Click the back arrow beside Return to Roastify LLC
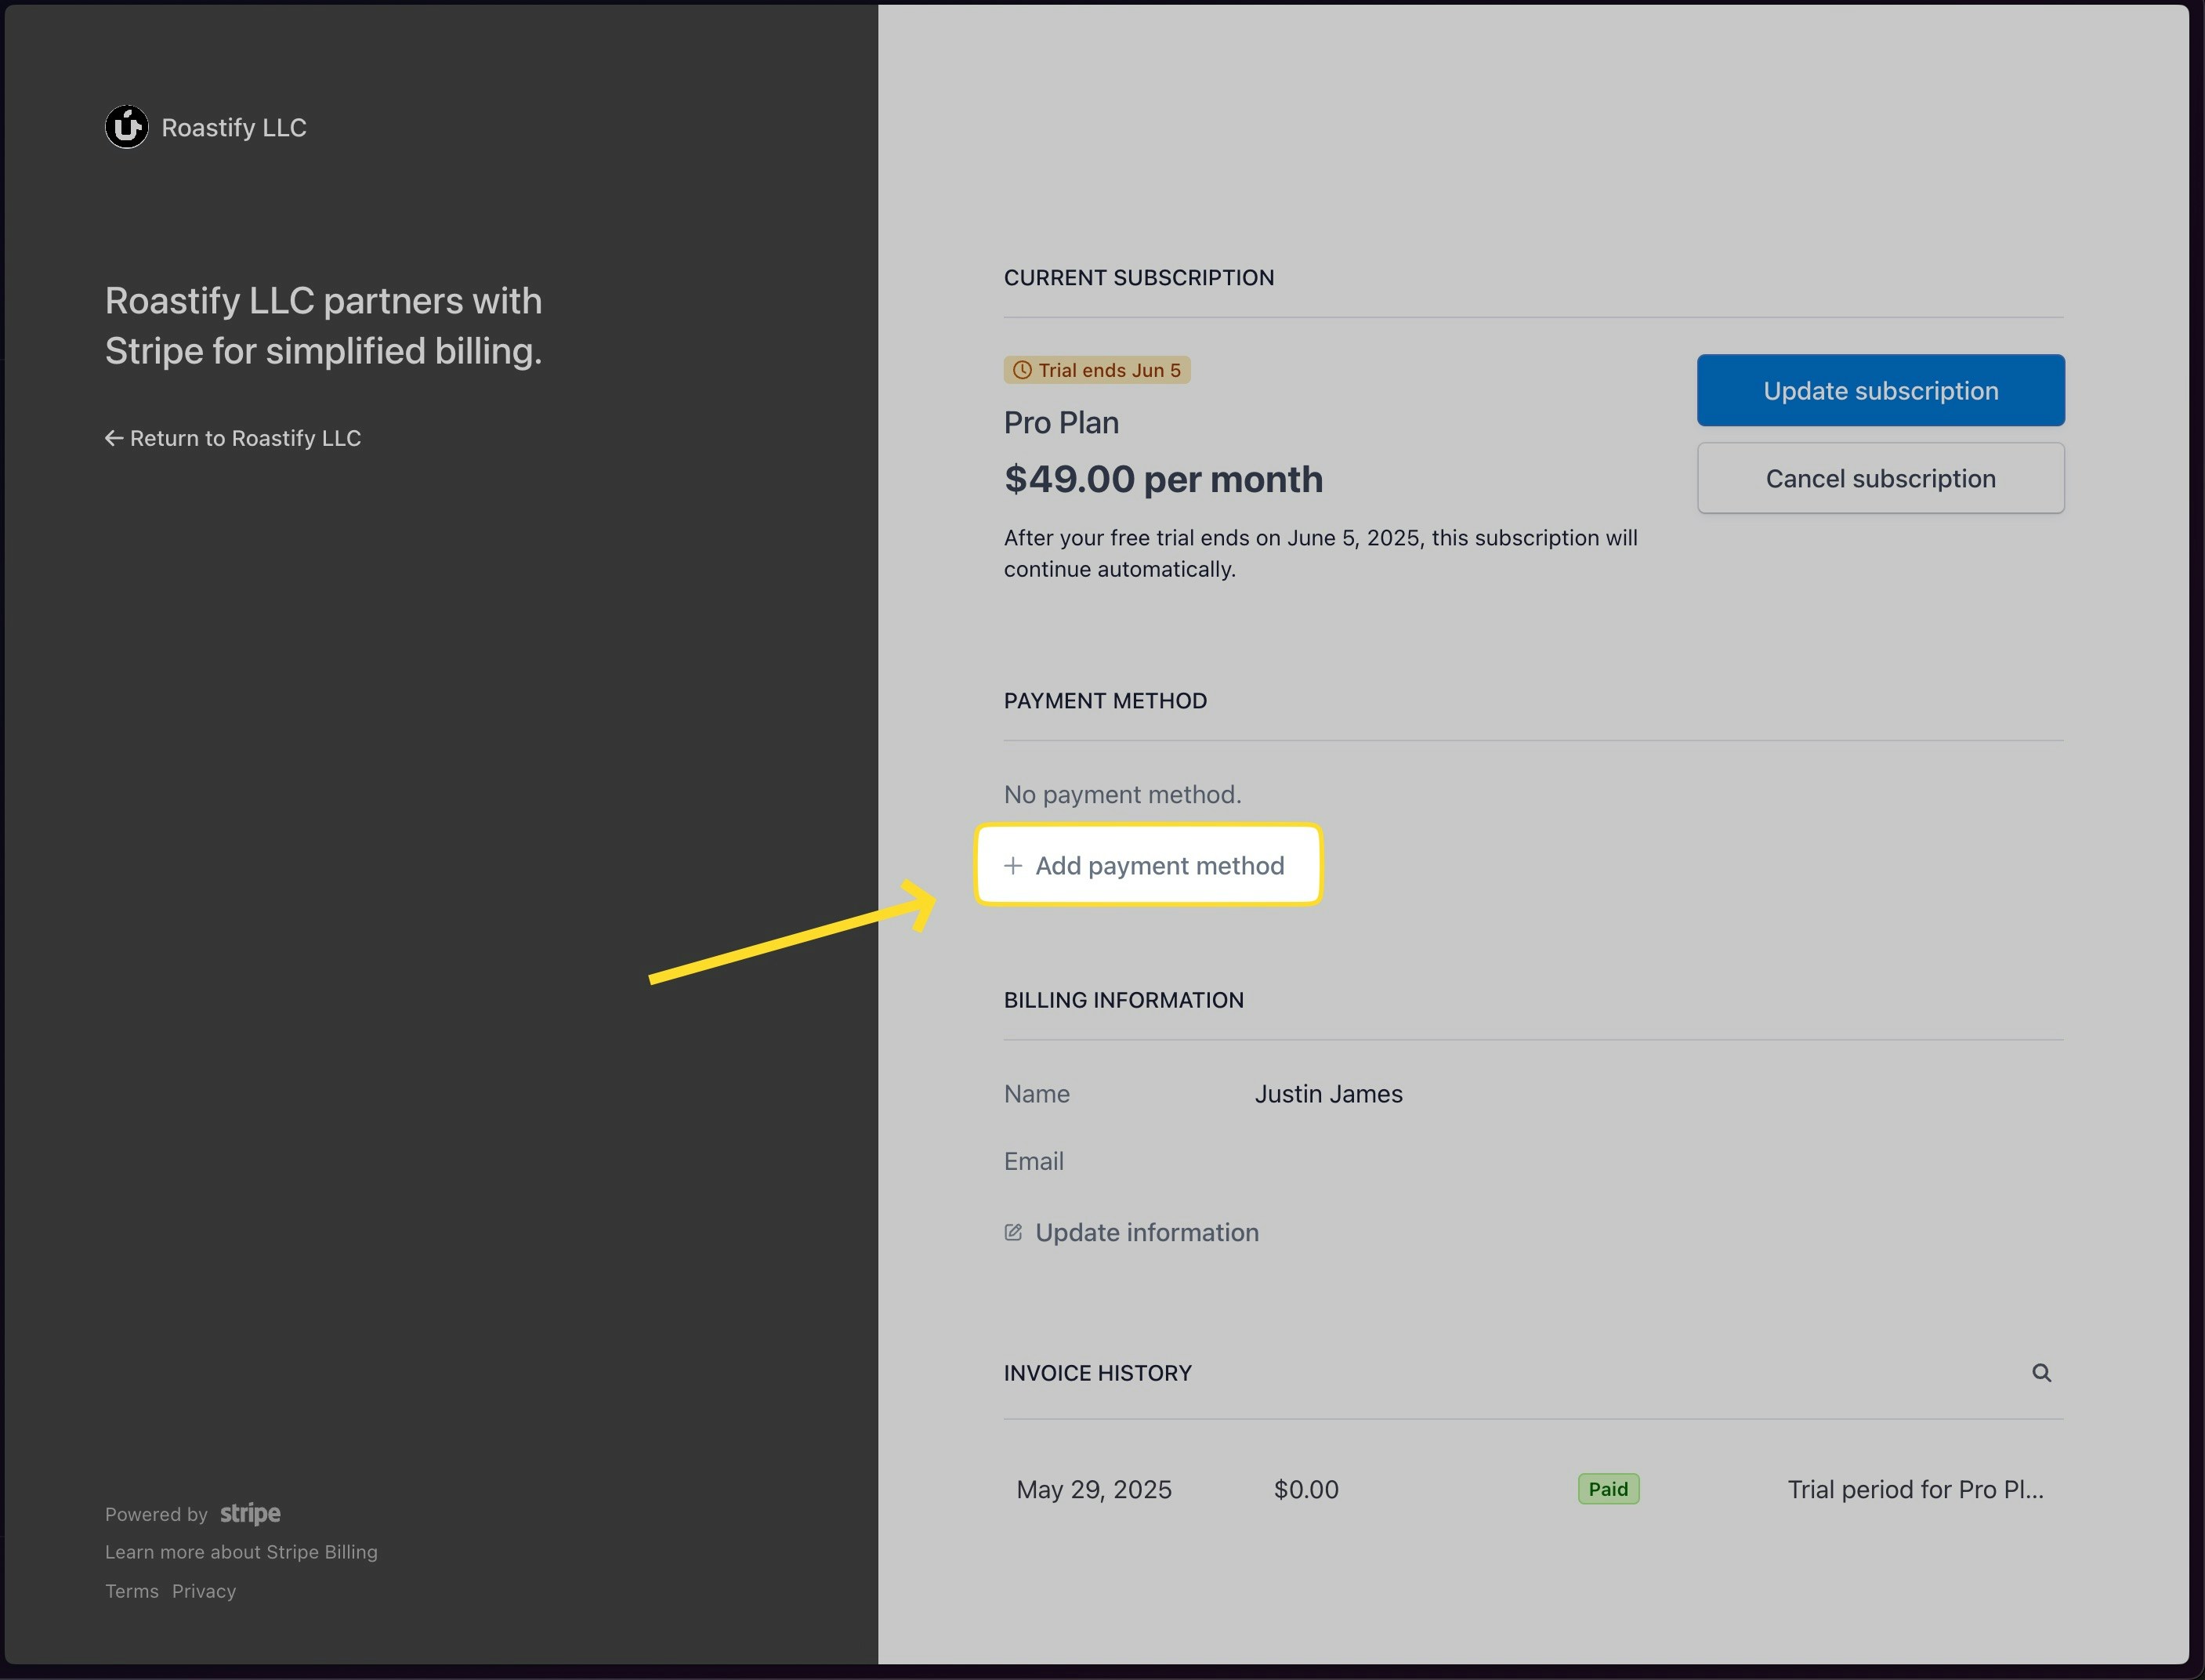The height and width of the screenshot is (1680, 2205). coord(113,438)
